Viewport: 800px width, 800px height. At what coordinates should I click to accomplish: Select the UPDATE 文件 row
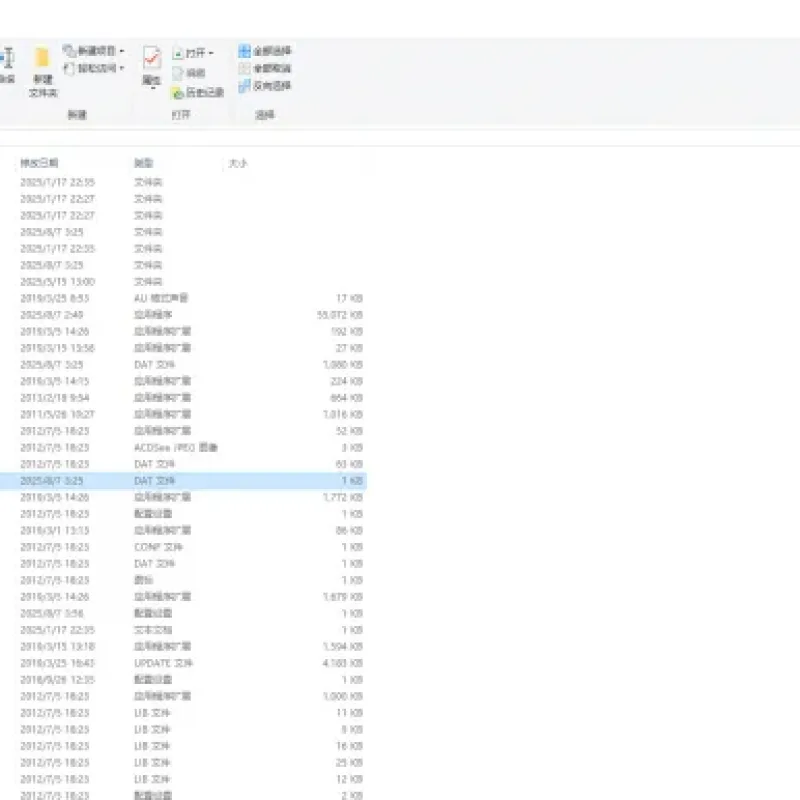coord(183,663)
